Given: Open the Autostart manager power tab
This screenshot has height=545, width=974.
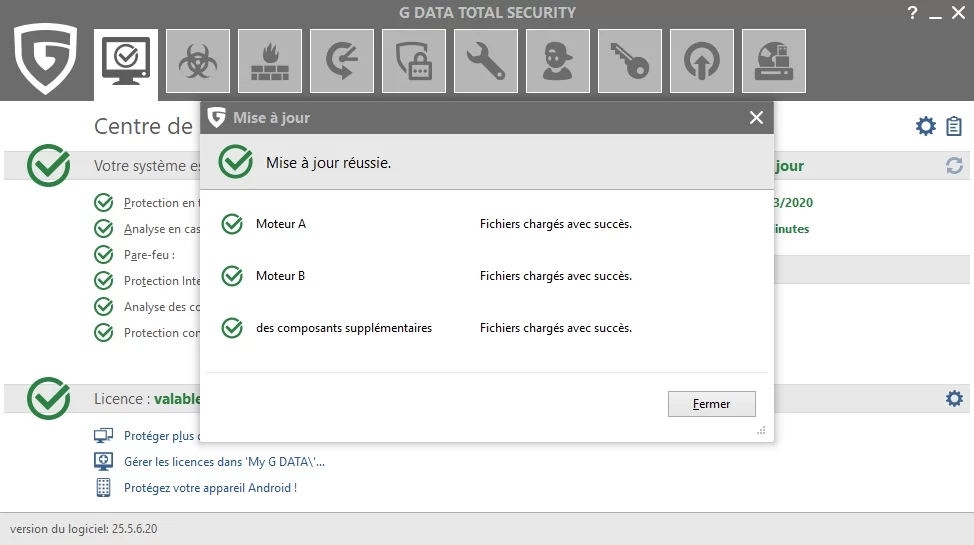Looking at the screenshot, I should pos(702,61).
